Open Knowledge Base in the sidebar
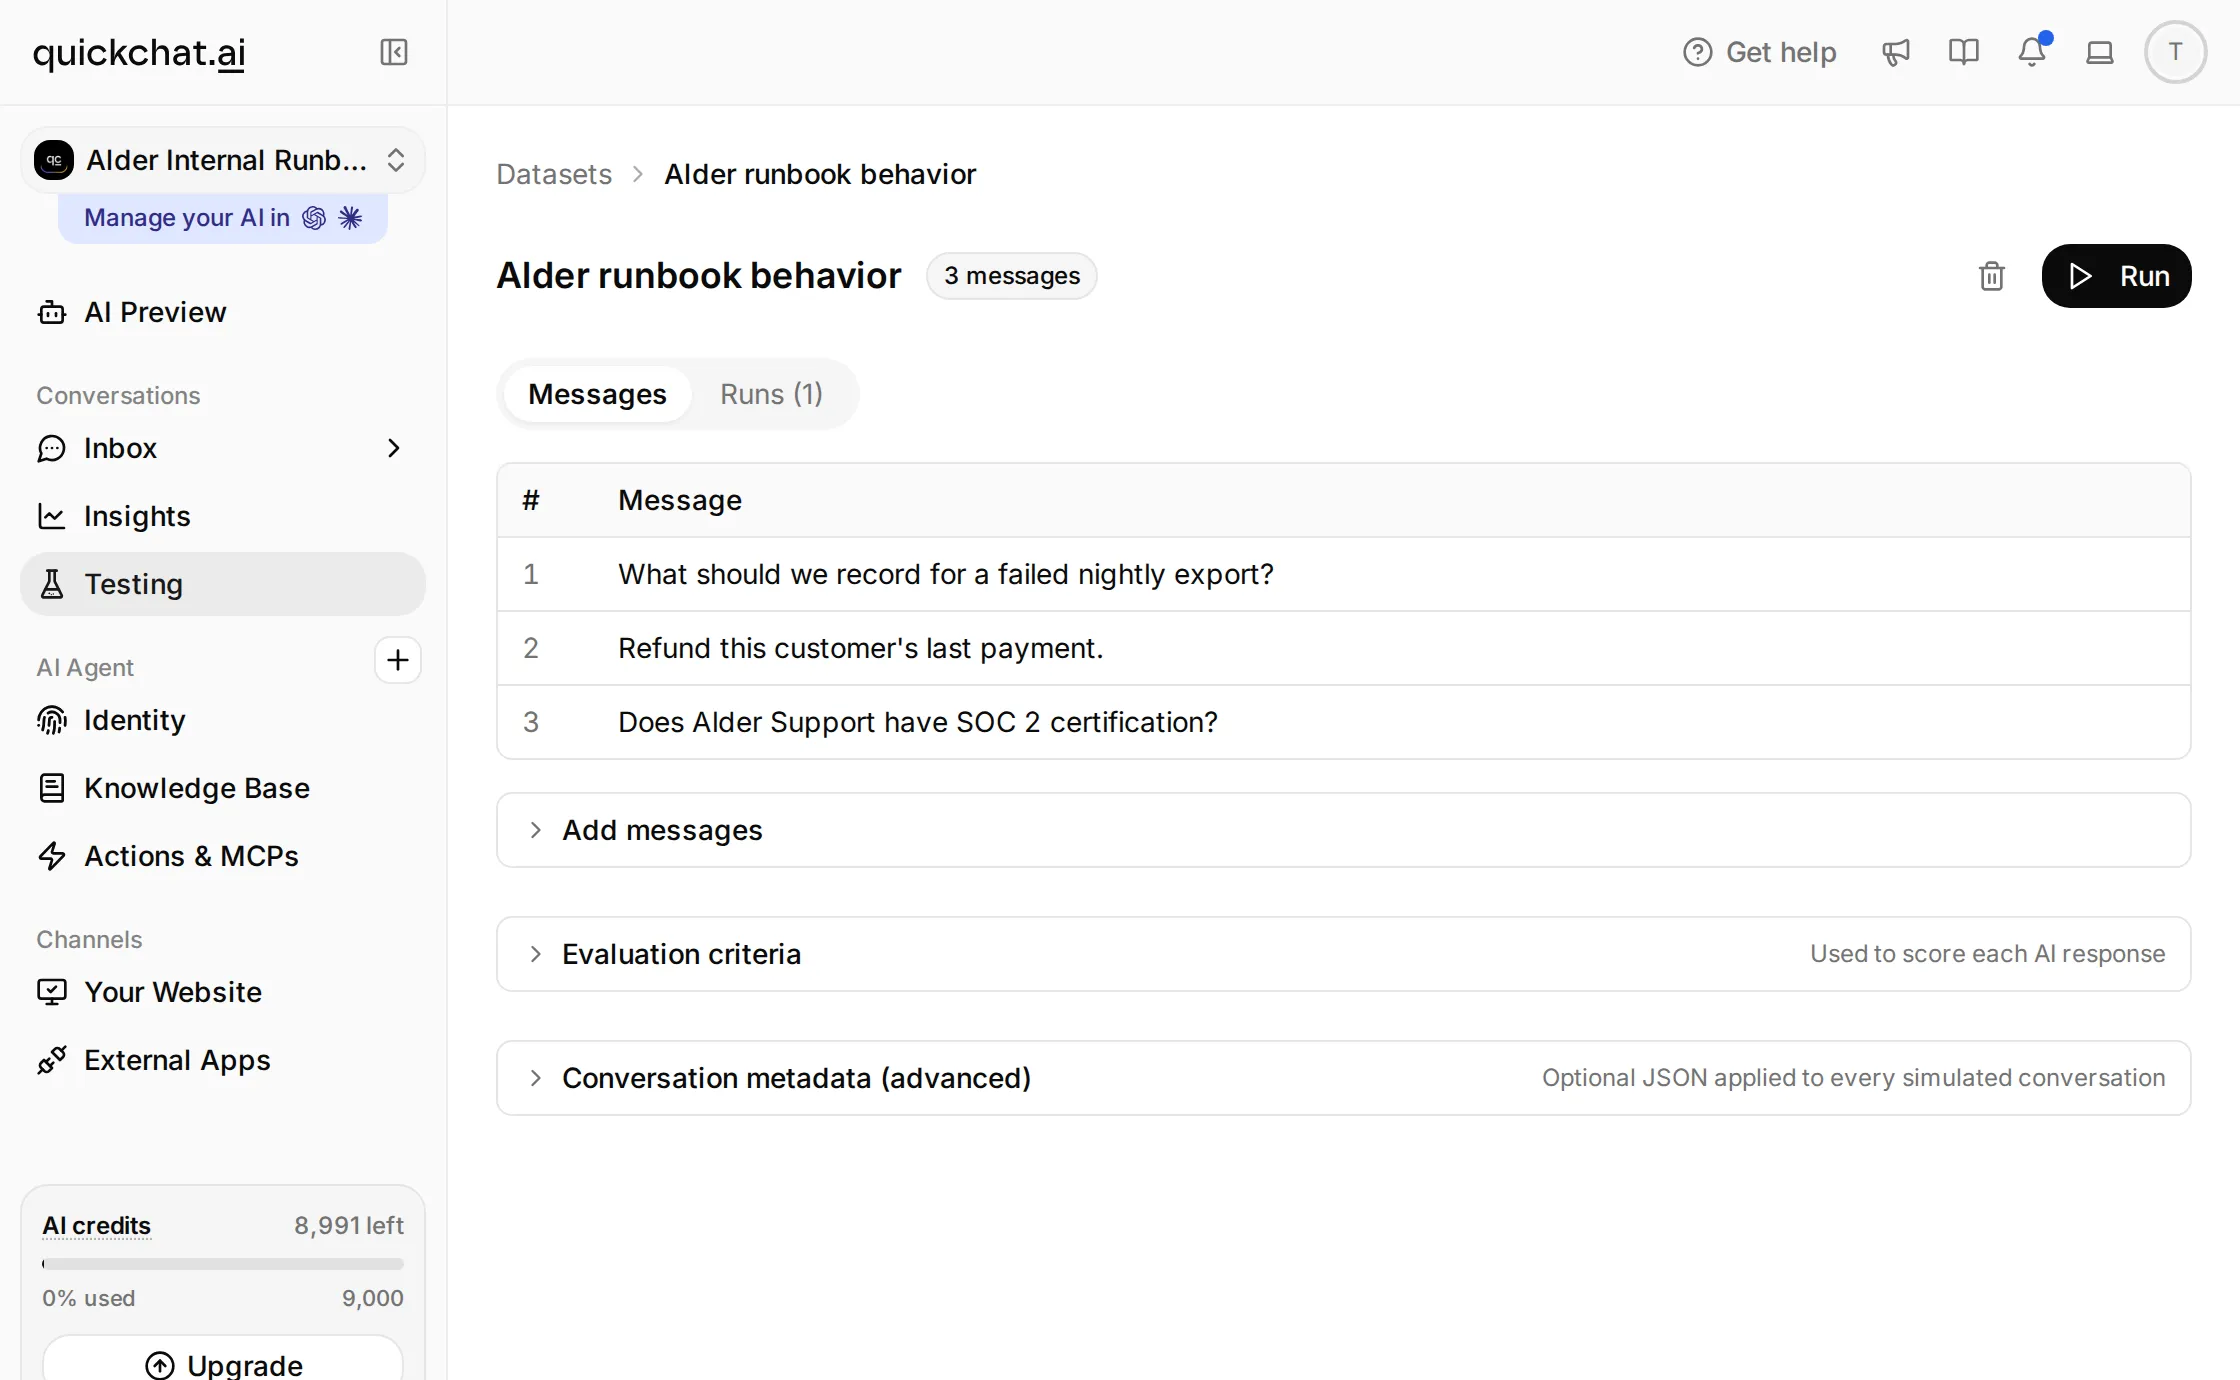 tap(223, 789)
